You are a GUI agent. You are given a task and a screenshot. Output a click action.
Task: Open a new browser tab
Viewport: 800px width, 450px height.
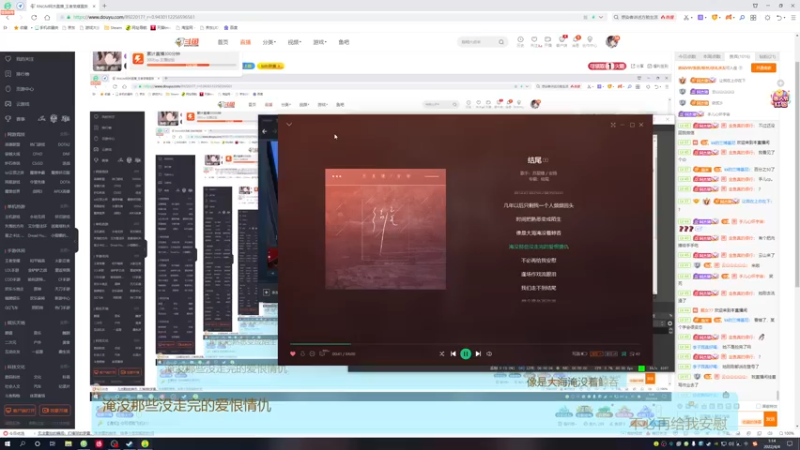(x=104, y=6)
